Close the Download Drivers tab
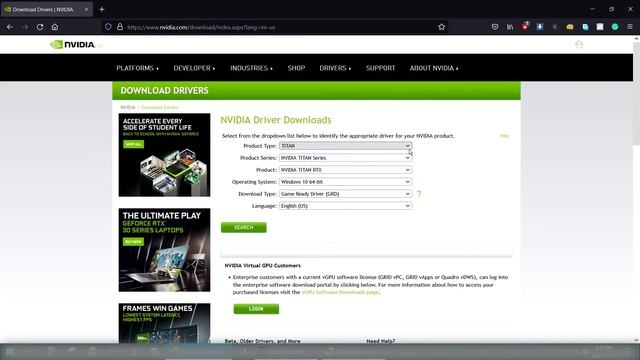Viewport: 640px width, 360px height. point(86,9)
